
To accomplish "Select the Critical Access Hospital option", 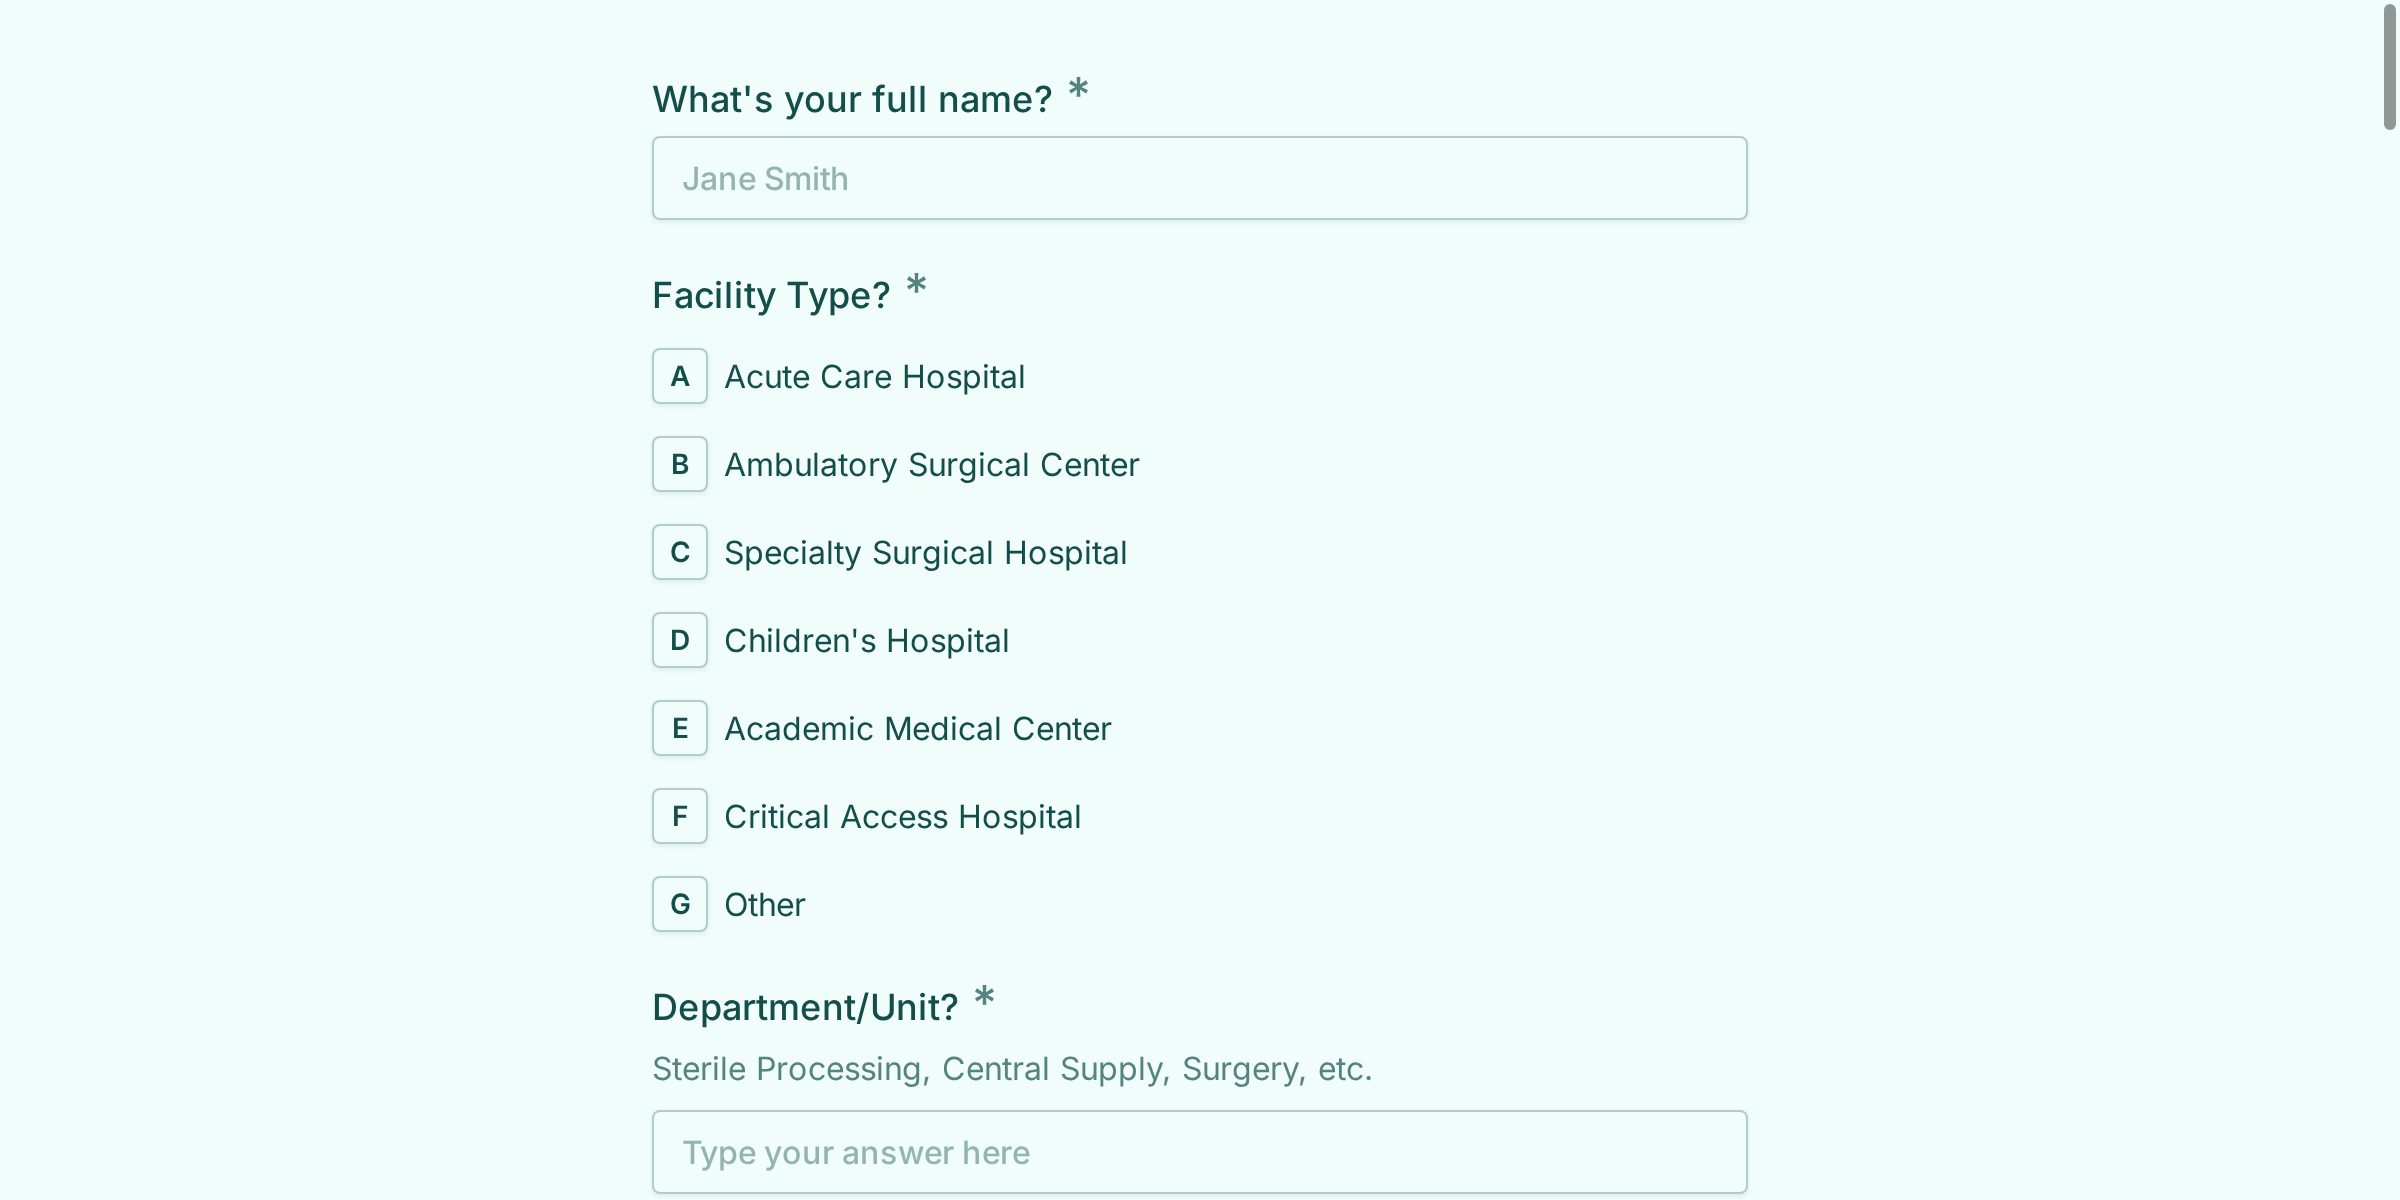I will [902, 817].
